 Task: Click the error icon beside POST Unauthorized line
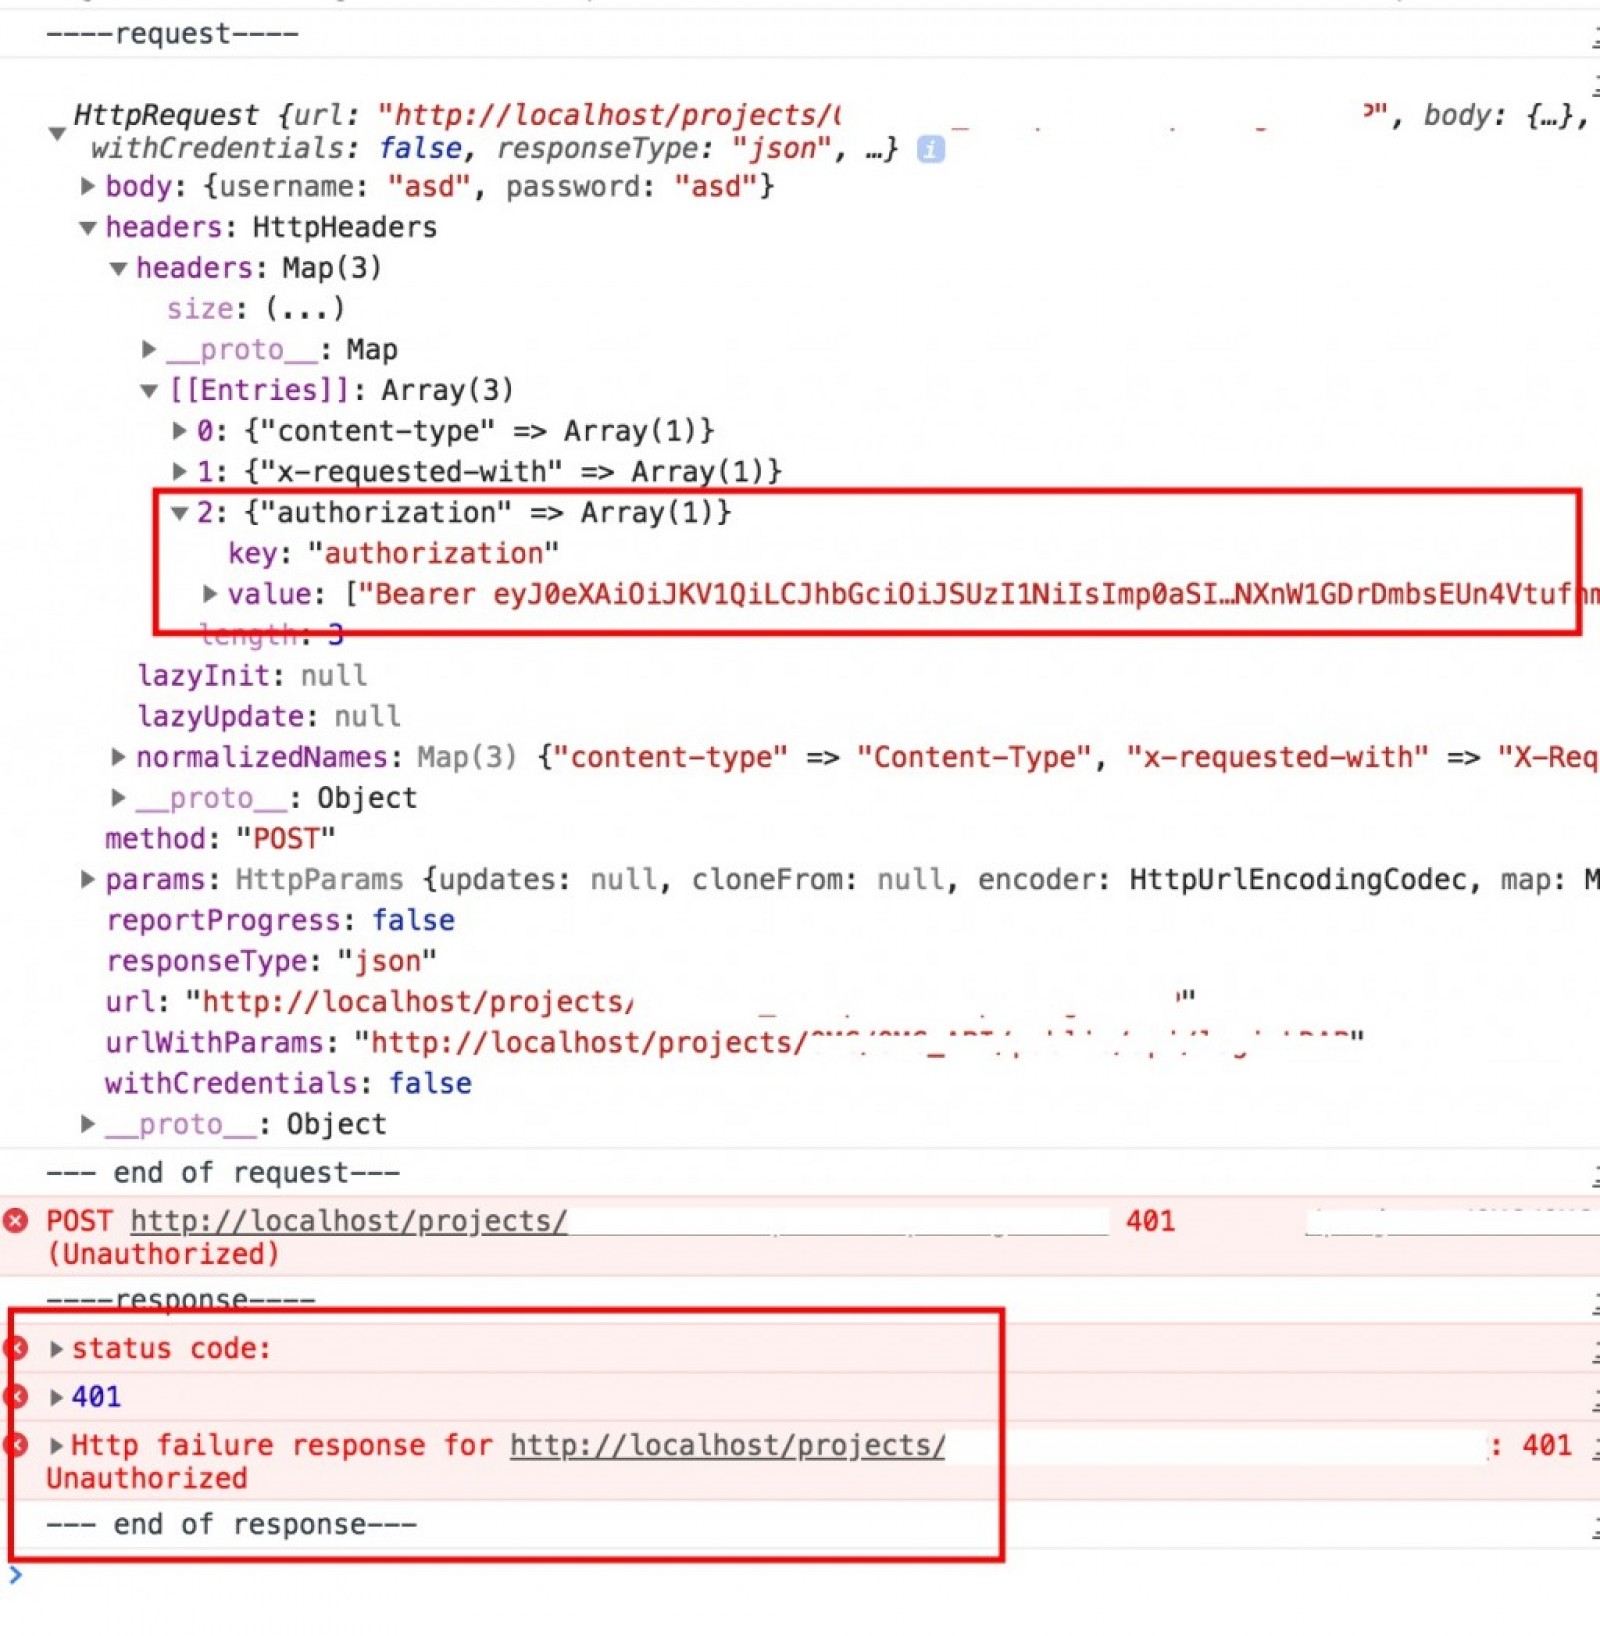point(16,1221)
